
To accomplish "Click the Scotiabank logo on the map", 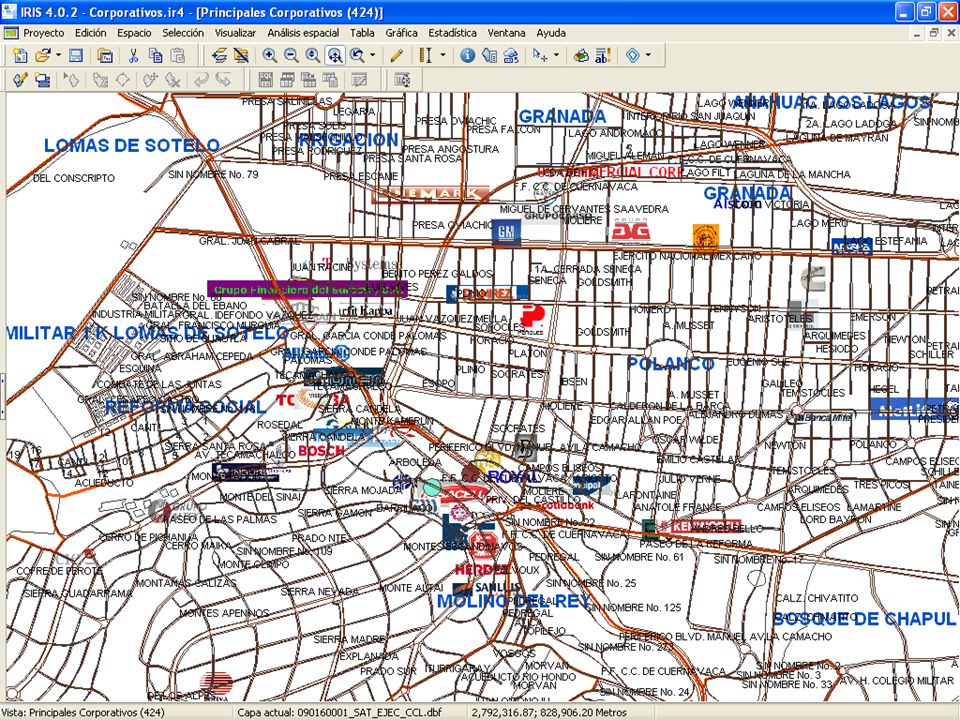I will [x=566, y=505].
